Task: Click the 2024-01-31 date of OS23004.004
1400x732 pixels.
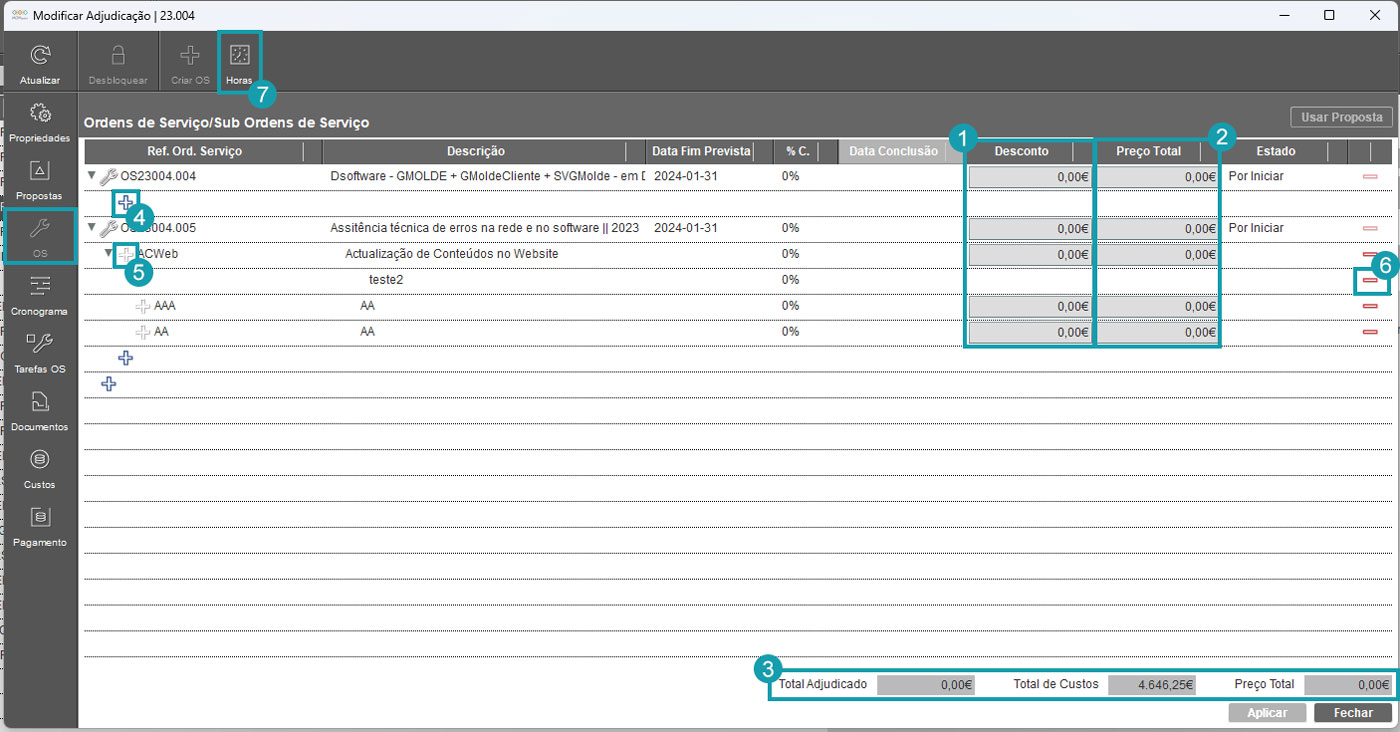Action: click(x=686, y=176)
